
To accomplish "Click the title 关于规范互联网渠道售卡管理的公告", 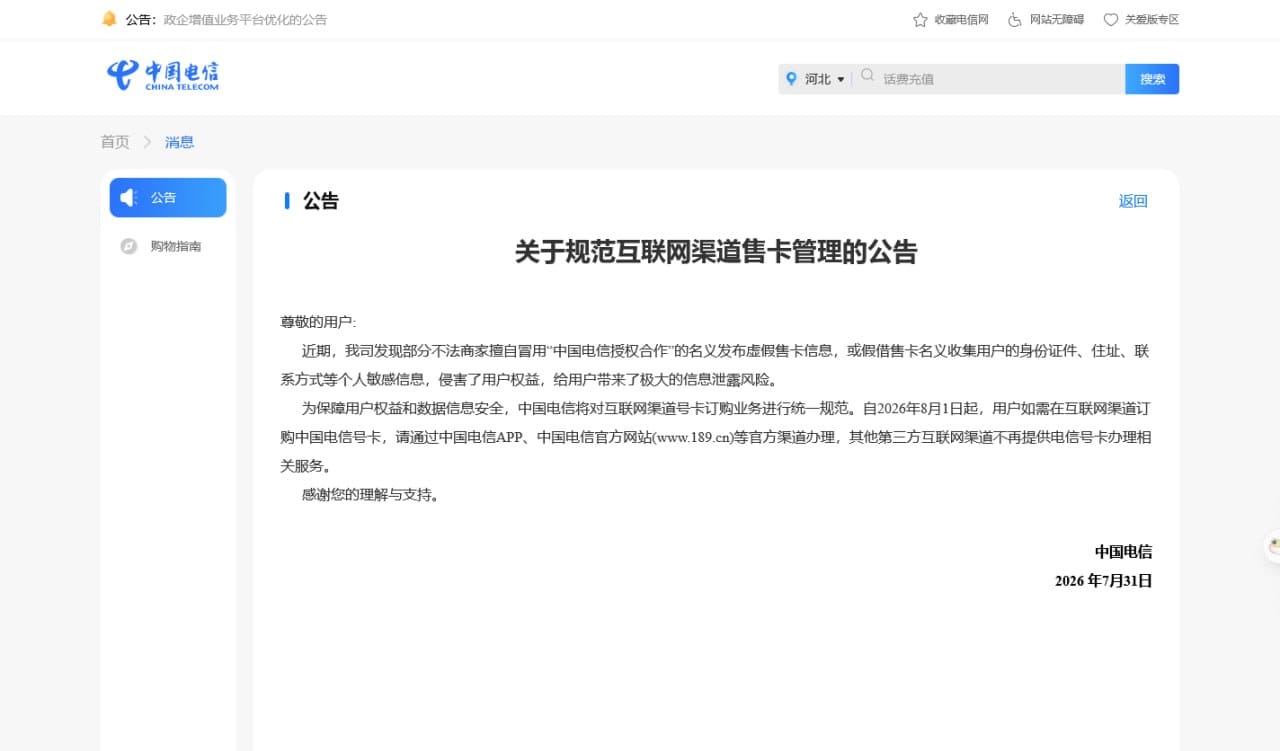I will pos(716,252).
